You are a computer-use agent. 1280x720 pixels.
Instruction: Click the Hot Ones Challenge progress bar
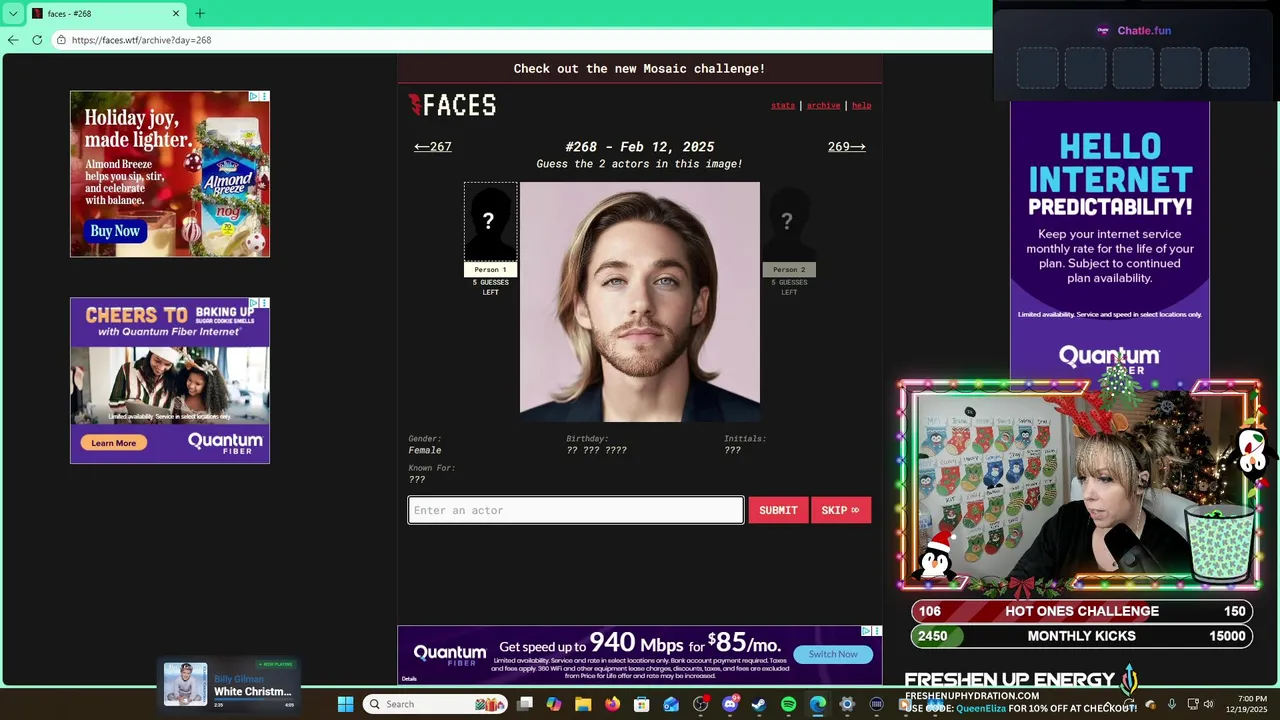click(1082, 611)
